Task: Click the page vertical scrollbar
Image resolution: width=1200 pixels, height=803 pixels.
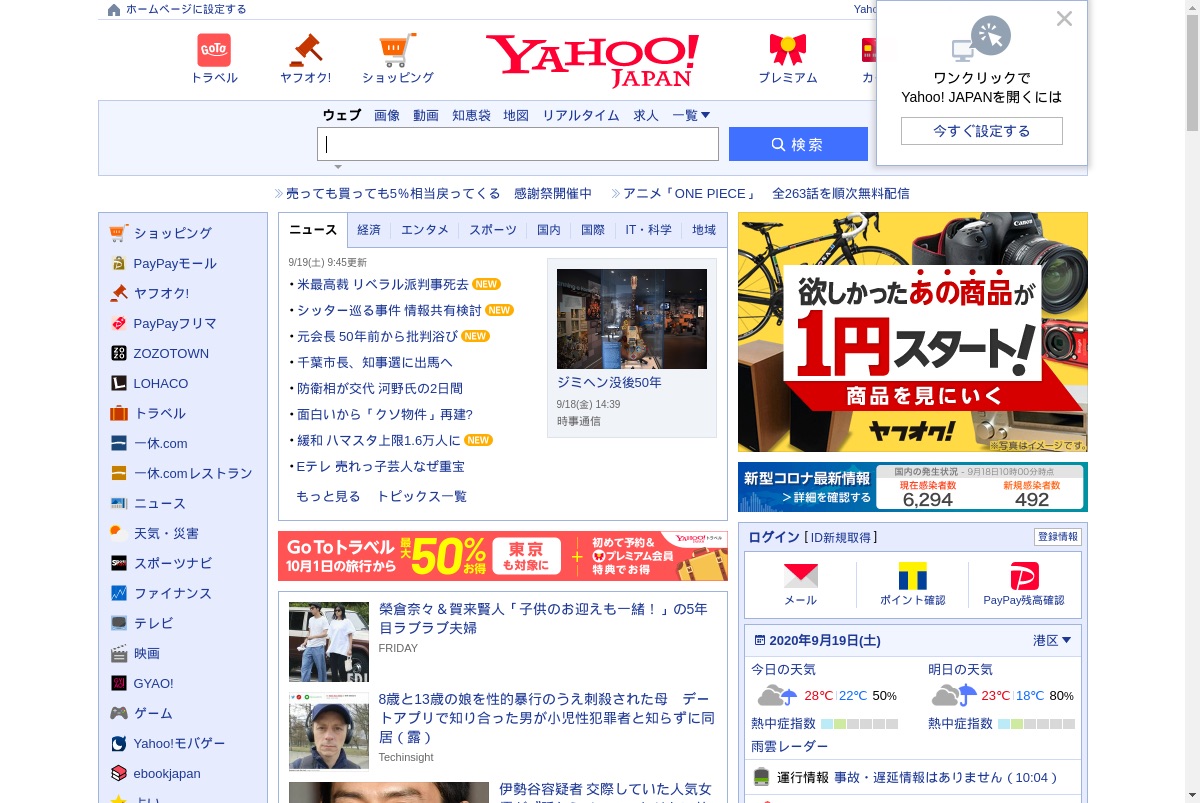Action: pyautogui.click(x=1192, y=401)
